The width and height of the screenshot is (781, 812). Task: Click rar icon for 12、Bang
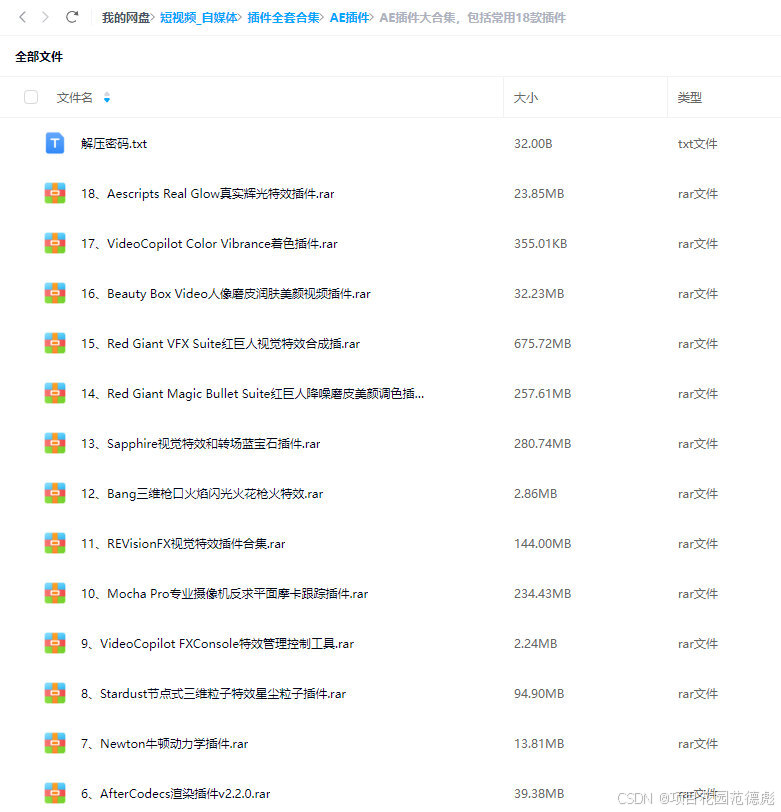(x=55, y=493)
